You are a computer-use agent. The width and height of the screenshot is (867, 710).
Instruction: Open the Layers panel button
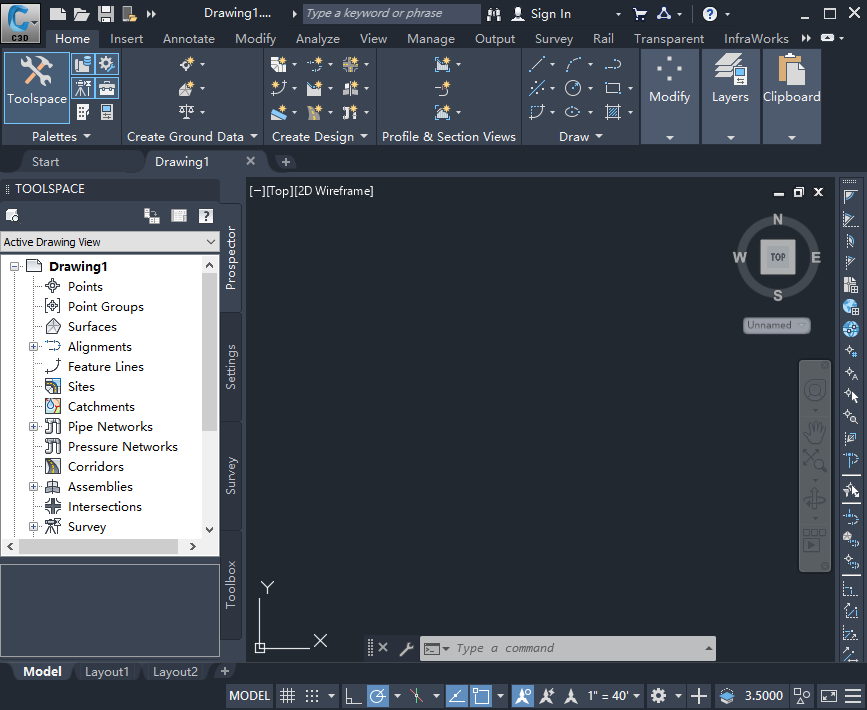tap(730, 80)
